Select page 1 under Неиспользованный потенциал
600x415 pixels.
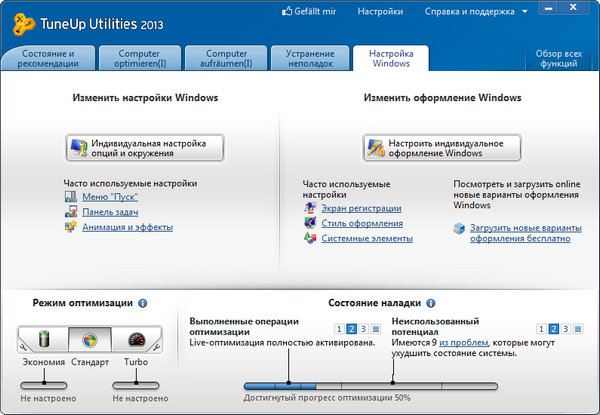pos(541,329)
